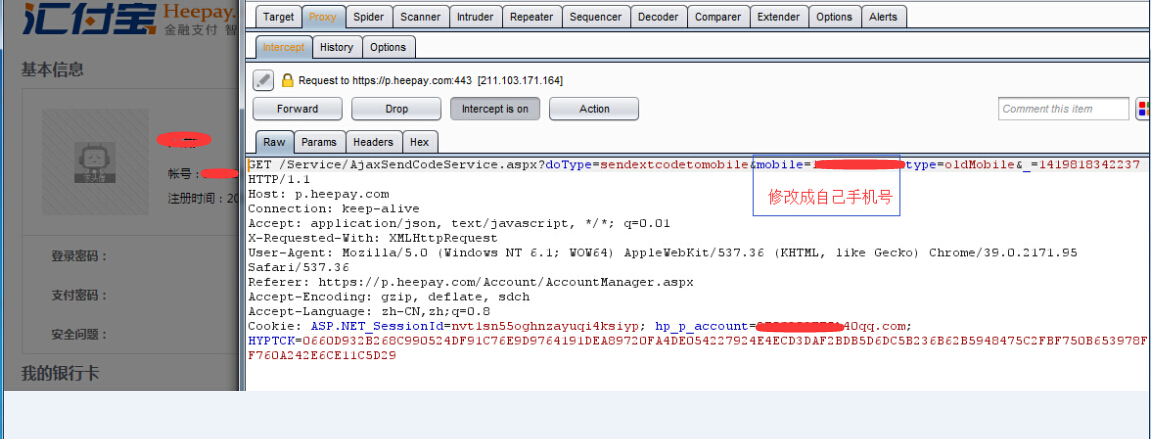
Task: Click the highlight color picker icon
Action: coord(1143,109)
